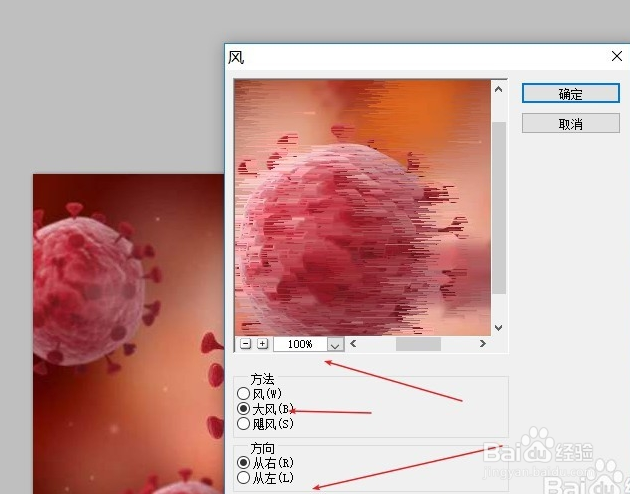630x494 pixels.
Task: Click the vertical preview scrollbar thumb
Action: click(499, 208)
